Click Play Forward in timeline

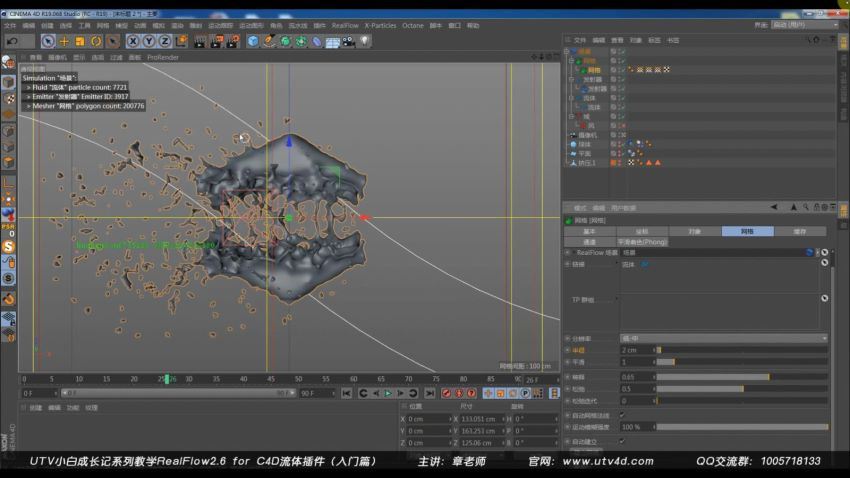(388, 393)
